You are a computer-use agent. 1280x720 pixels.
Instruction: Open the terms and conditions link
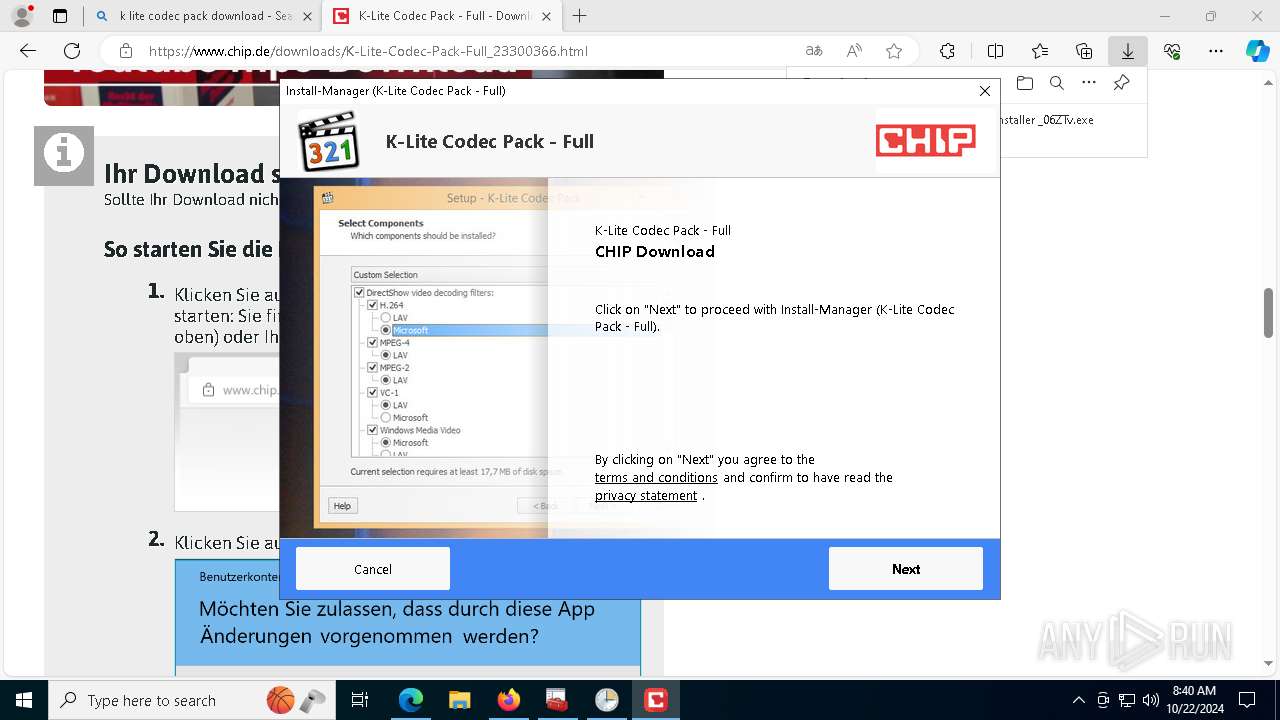pos(656,478)
